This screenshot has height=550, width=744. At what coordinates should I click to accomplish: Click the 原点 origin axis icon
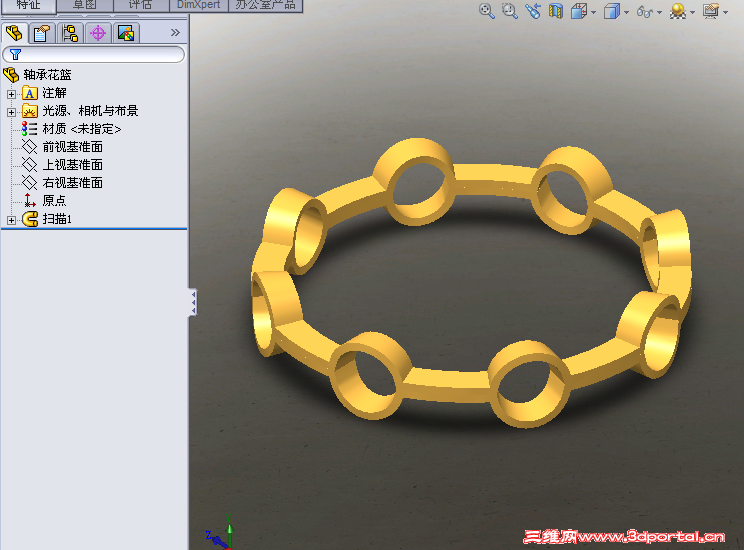coord(29,200)
